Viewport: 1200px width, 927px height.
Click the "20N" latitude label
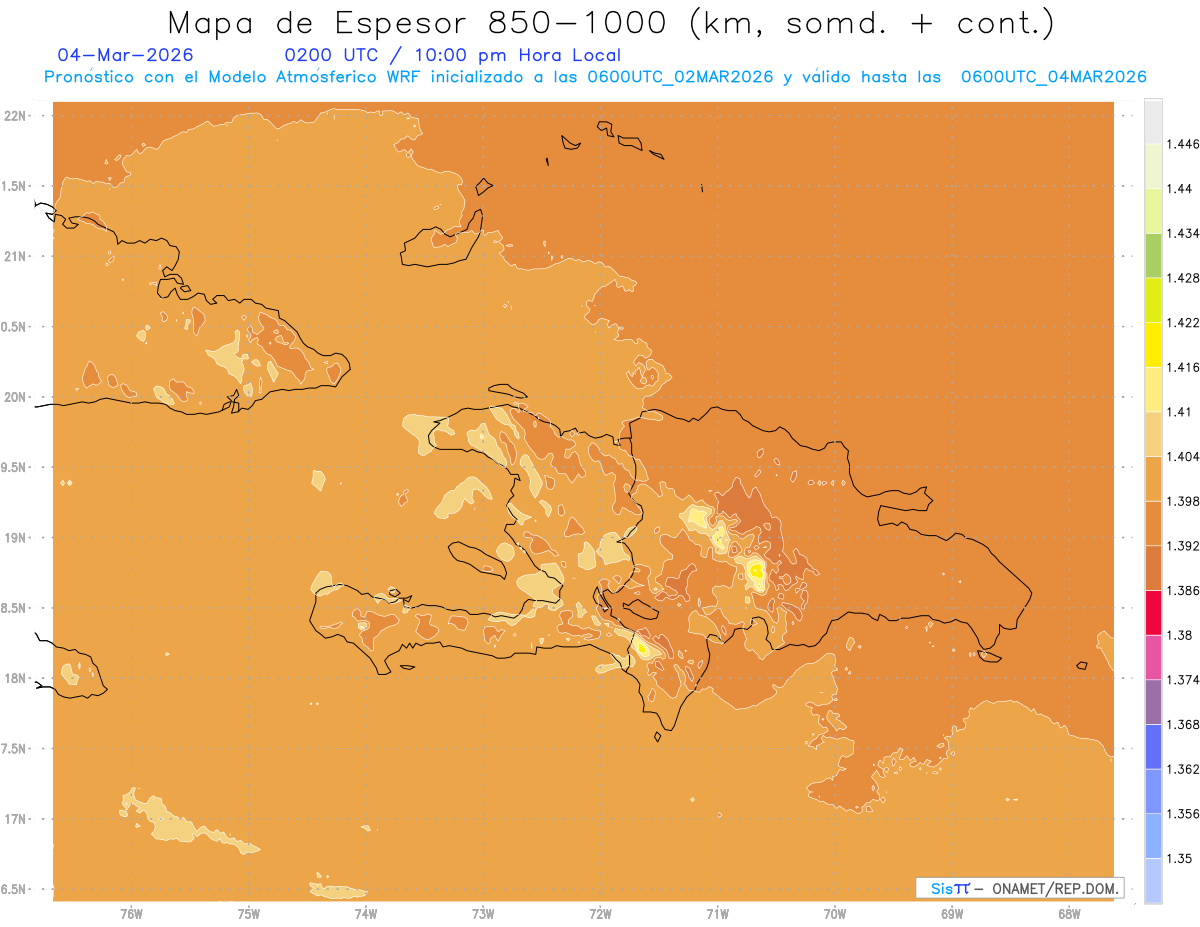point(14,397)
